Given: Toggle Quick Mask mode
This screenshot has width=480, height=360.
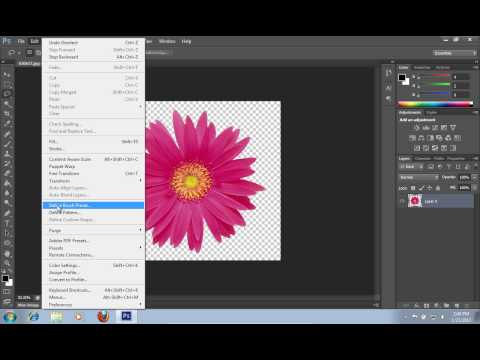Looking at the screenshot, I should [x=7, y=292].
